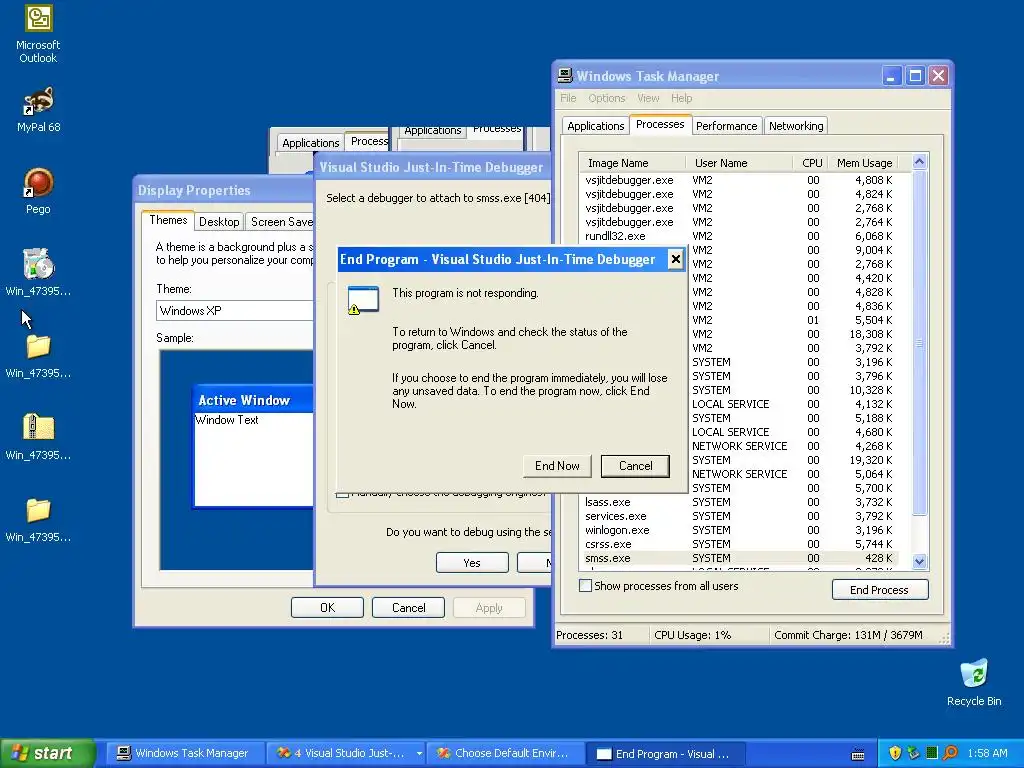Select the smss.exe process row
The height and width of the screenshot is (768, 1024).
point(739,558)
